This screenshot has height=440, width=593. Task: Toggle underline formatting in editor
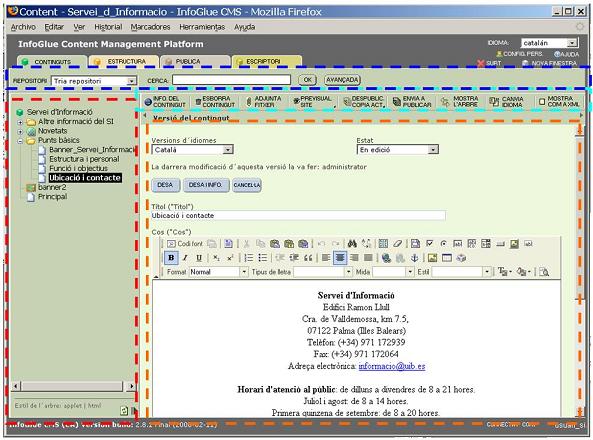[199, 258]
